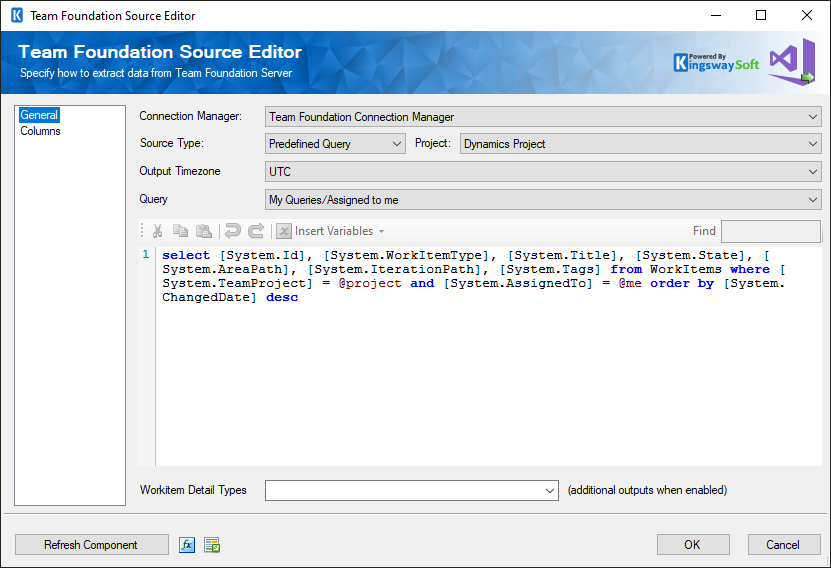Click the 'order' keyword in the query
Image resolution: width=831 pixels, height=568 pixels.
coord(670,283)
